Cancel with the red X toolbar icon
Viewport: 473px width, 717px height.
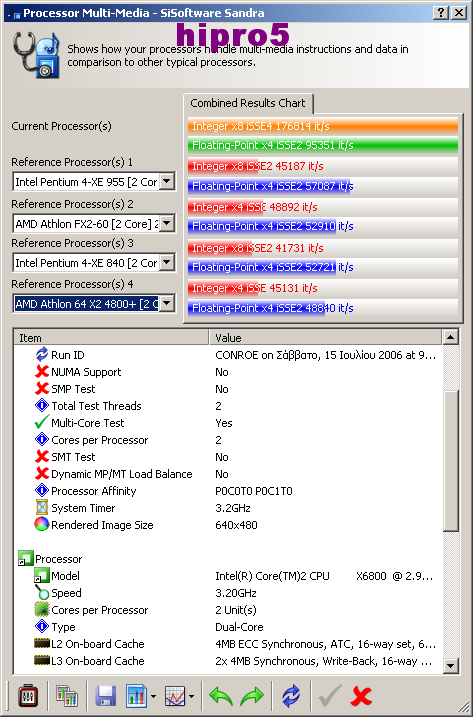tap(361, 696)
